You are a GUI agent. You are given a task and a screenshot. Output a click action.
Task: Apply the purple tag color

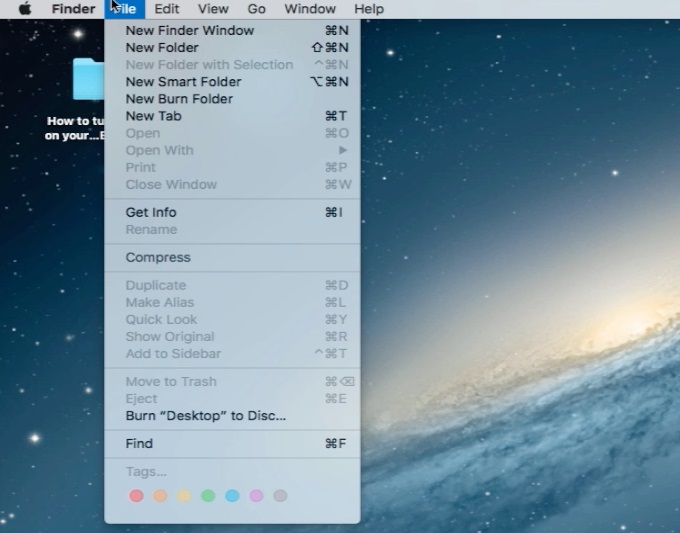[x=256, y=496]
